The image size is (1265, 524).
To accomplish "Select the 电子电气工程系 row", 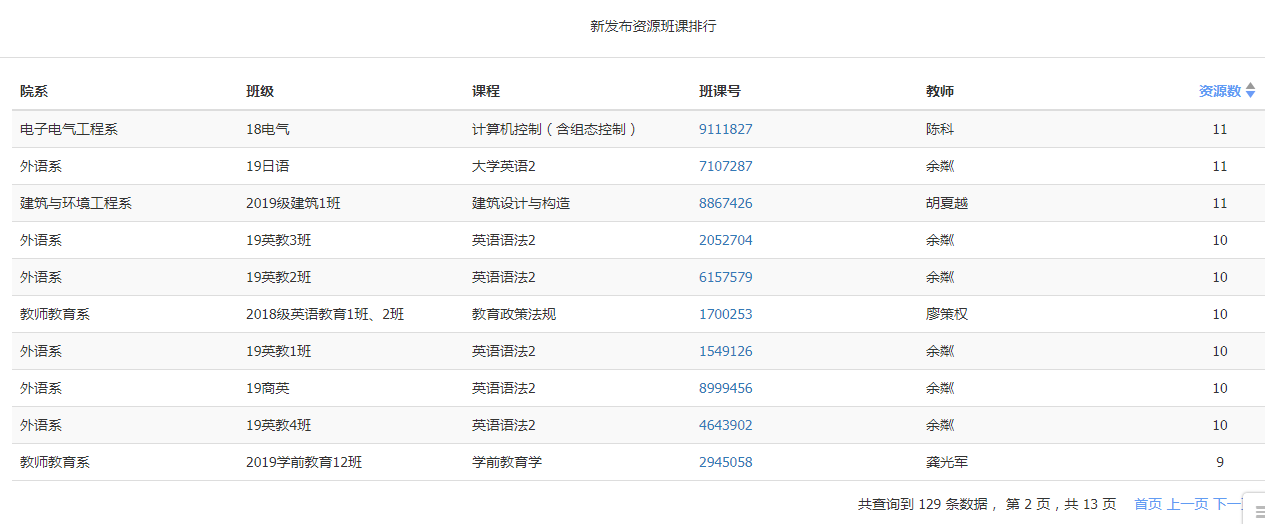I will (638, 129).
